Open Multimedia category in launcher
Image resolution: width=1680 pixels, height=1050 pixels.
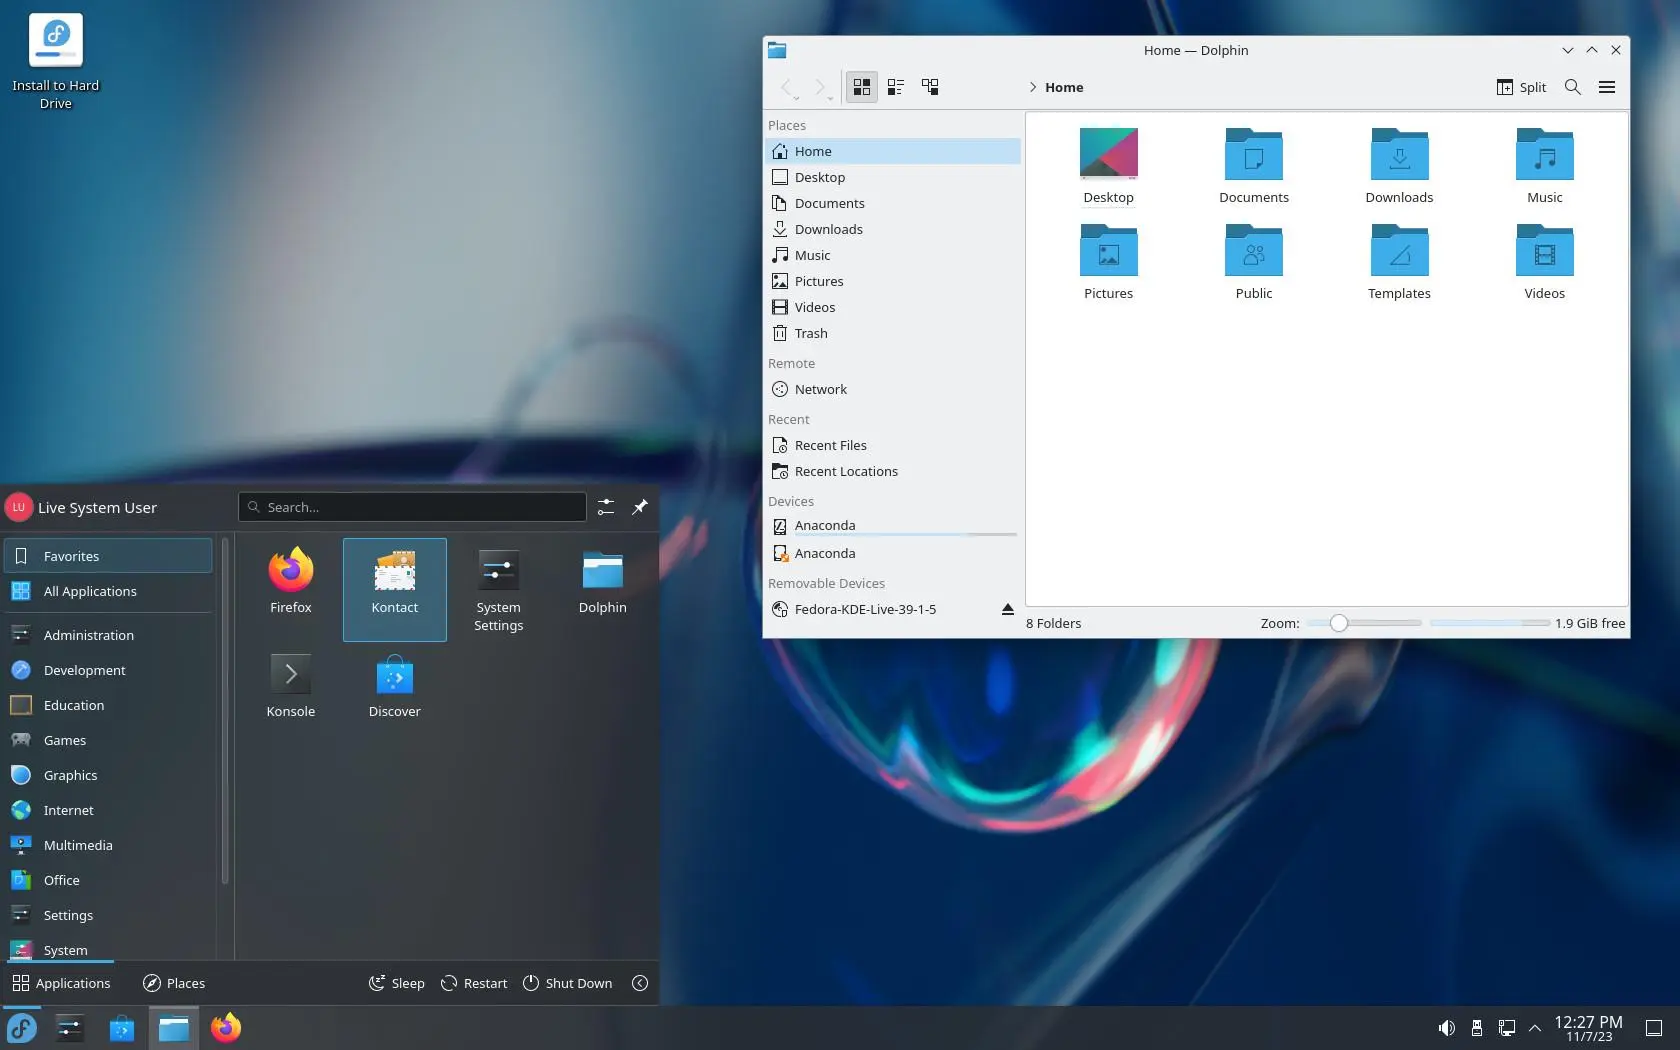108,845
